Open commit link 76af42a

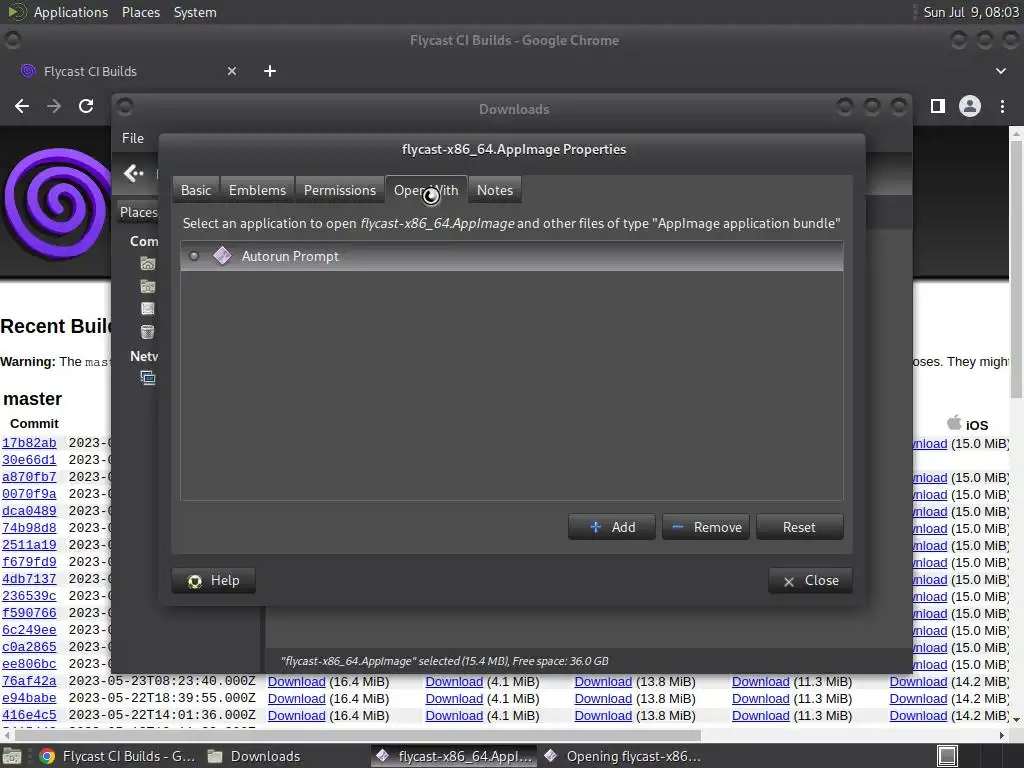point(29,681)
